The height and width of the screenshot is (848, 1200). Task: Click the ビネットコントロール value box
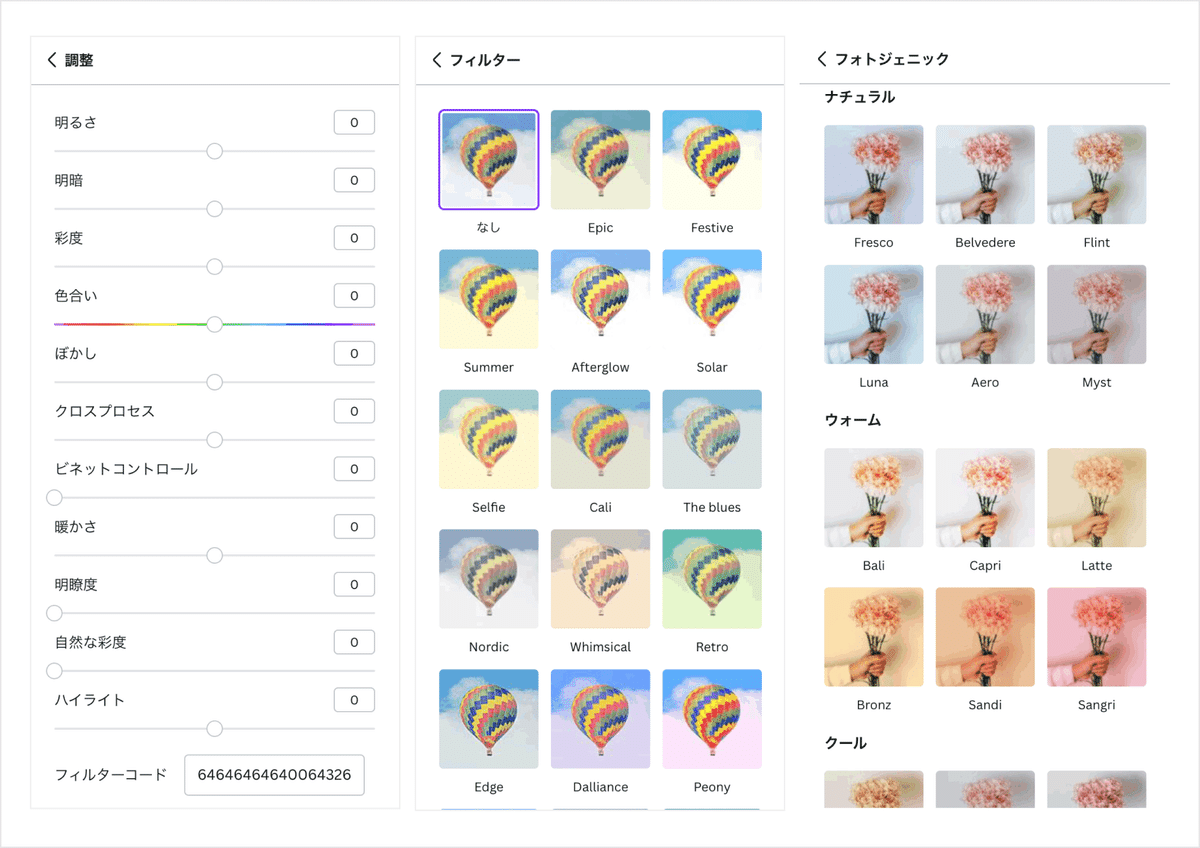[x=354, y=469]
